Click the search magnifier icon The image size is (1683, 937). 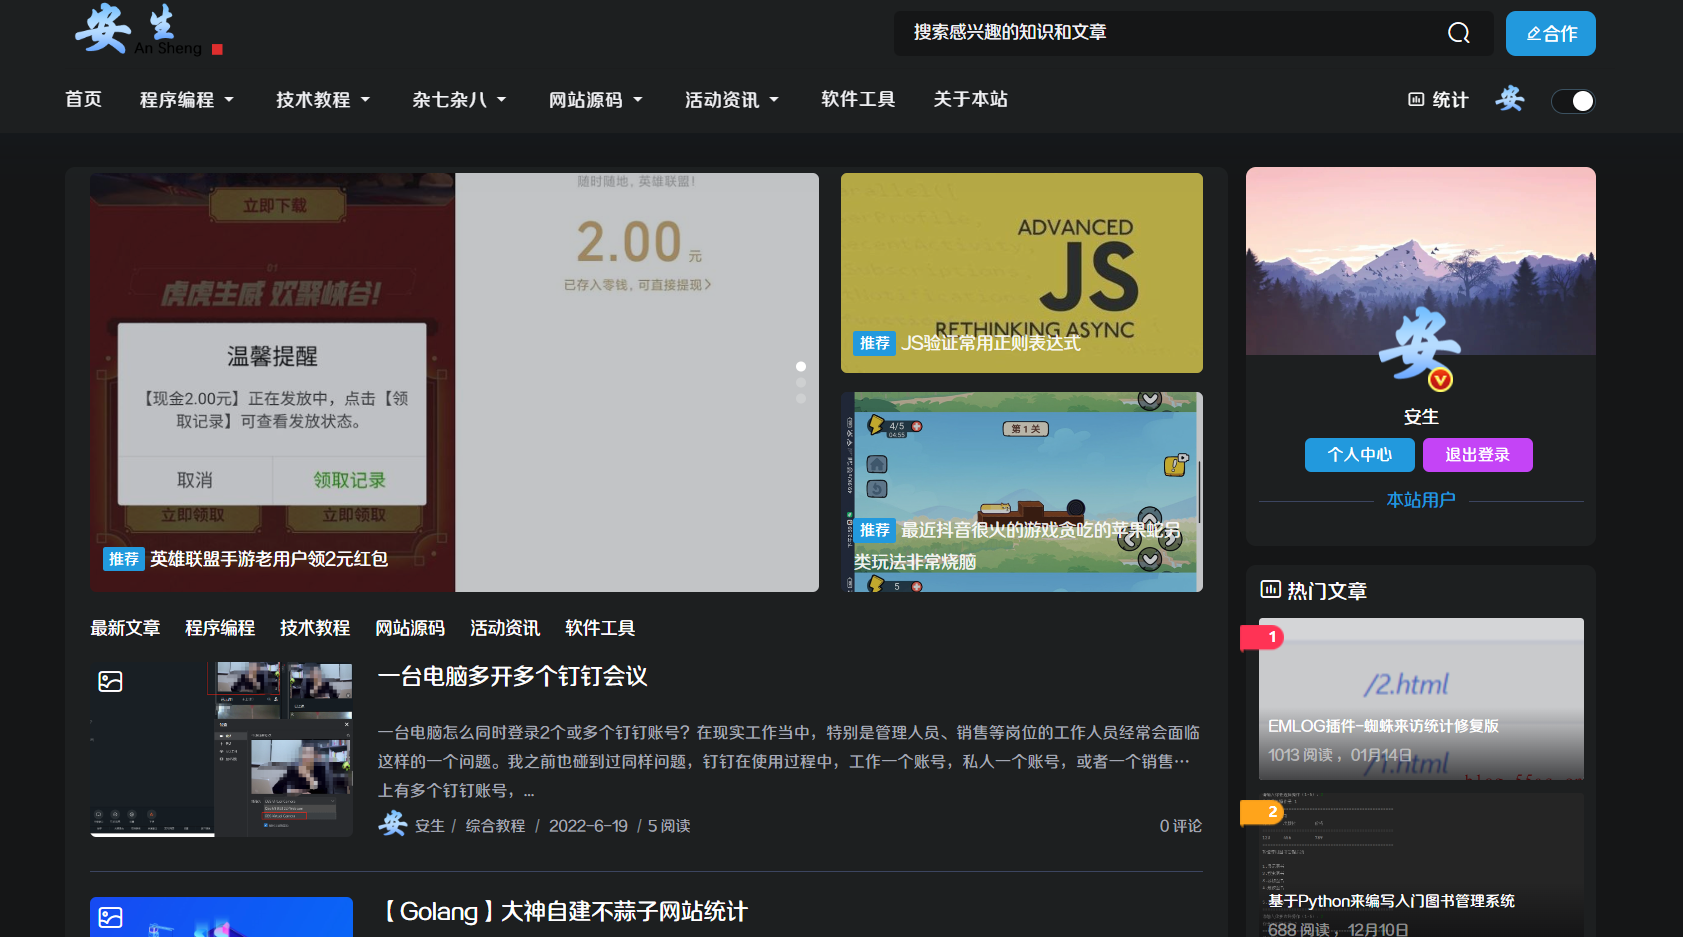(x=1459, y=33)
